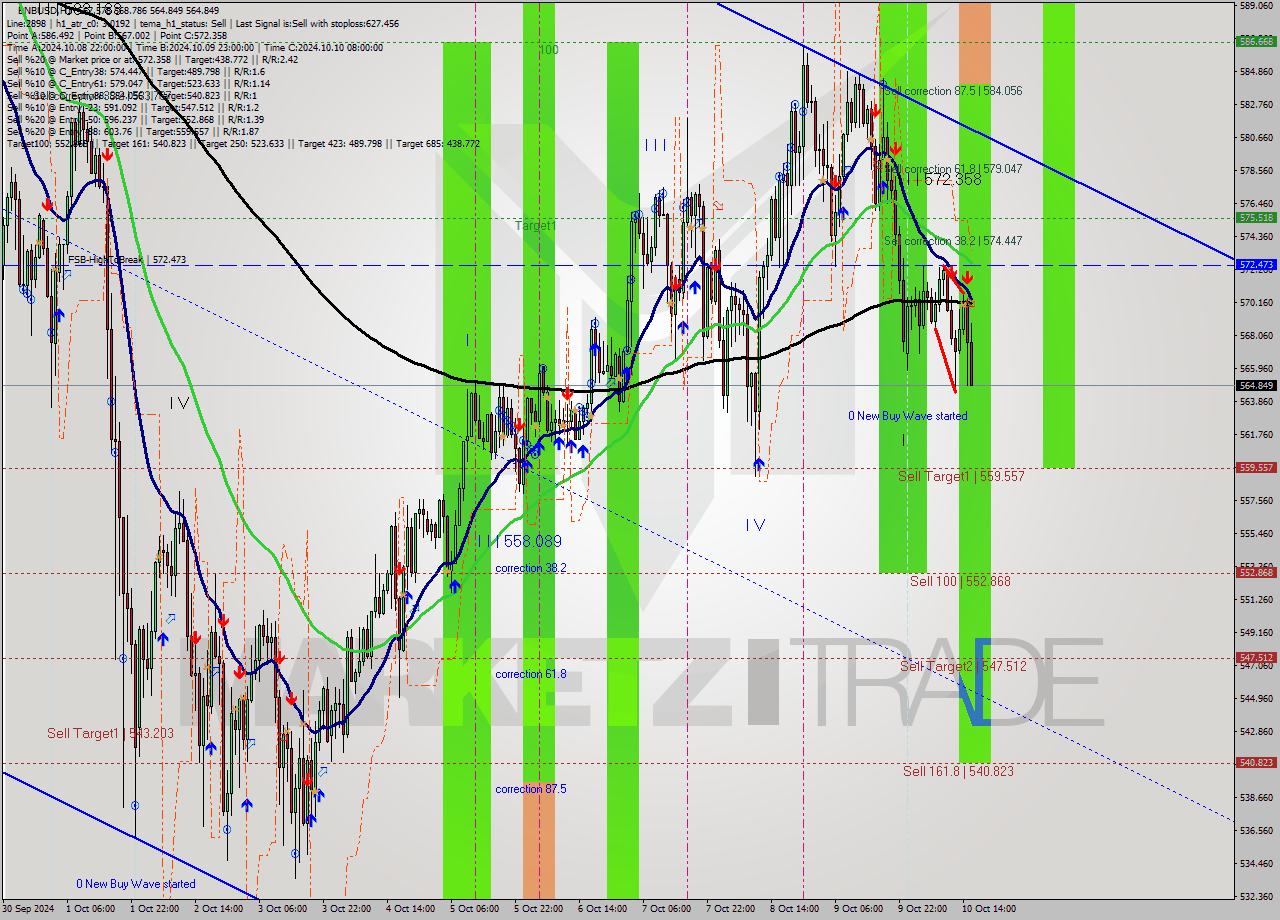Click the blue 572.473 price-axis tag
The width and height of the screenshot is (1280, 920).
[1256, 265]
